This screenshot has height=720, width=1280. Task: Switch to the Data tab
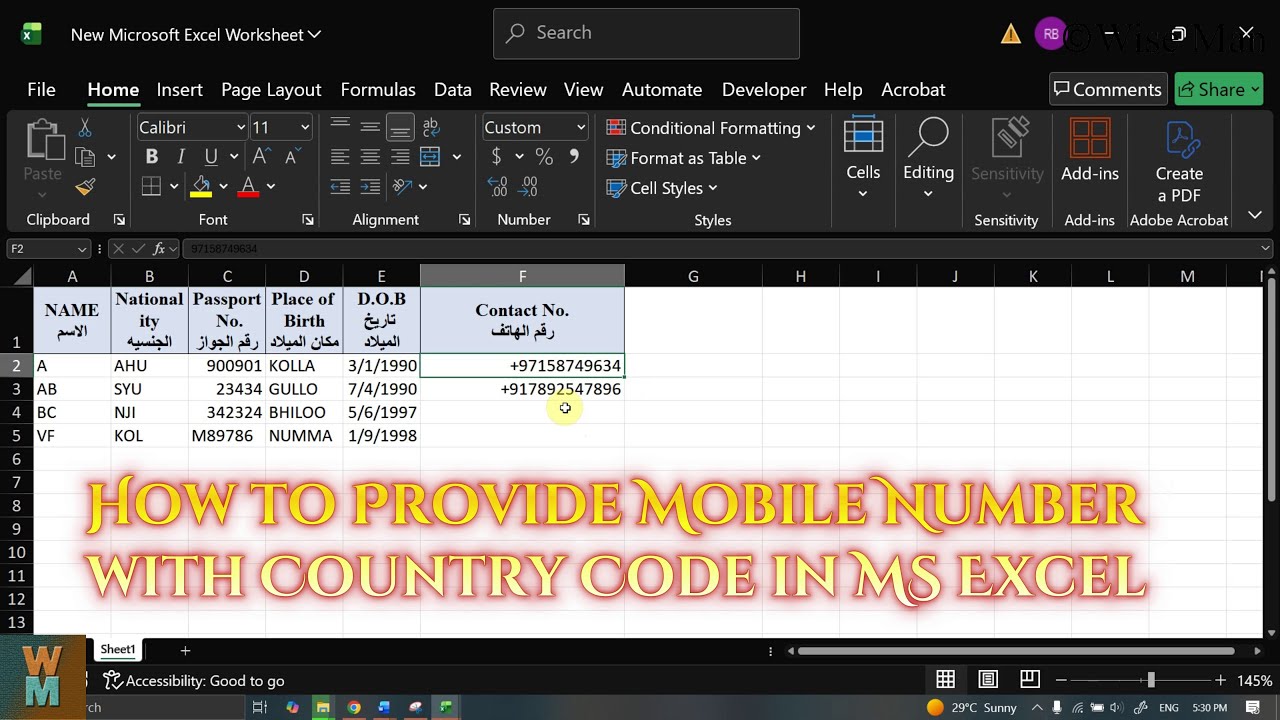tap(452, 89)
